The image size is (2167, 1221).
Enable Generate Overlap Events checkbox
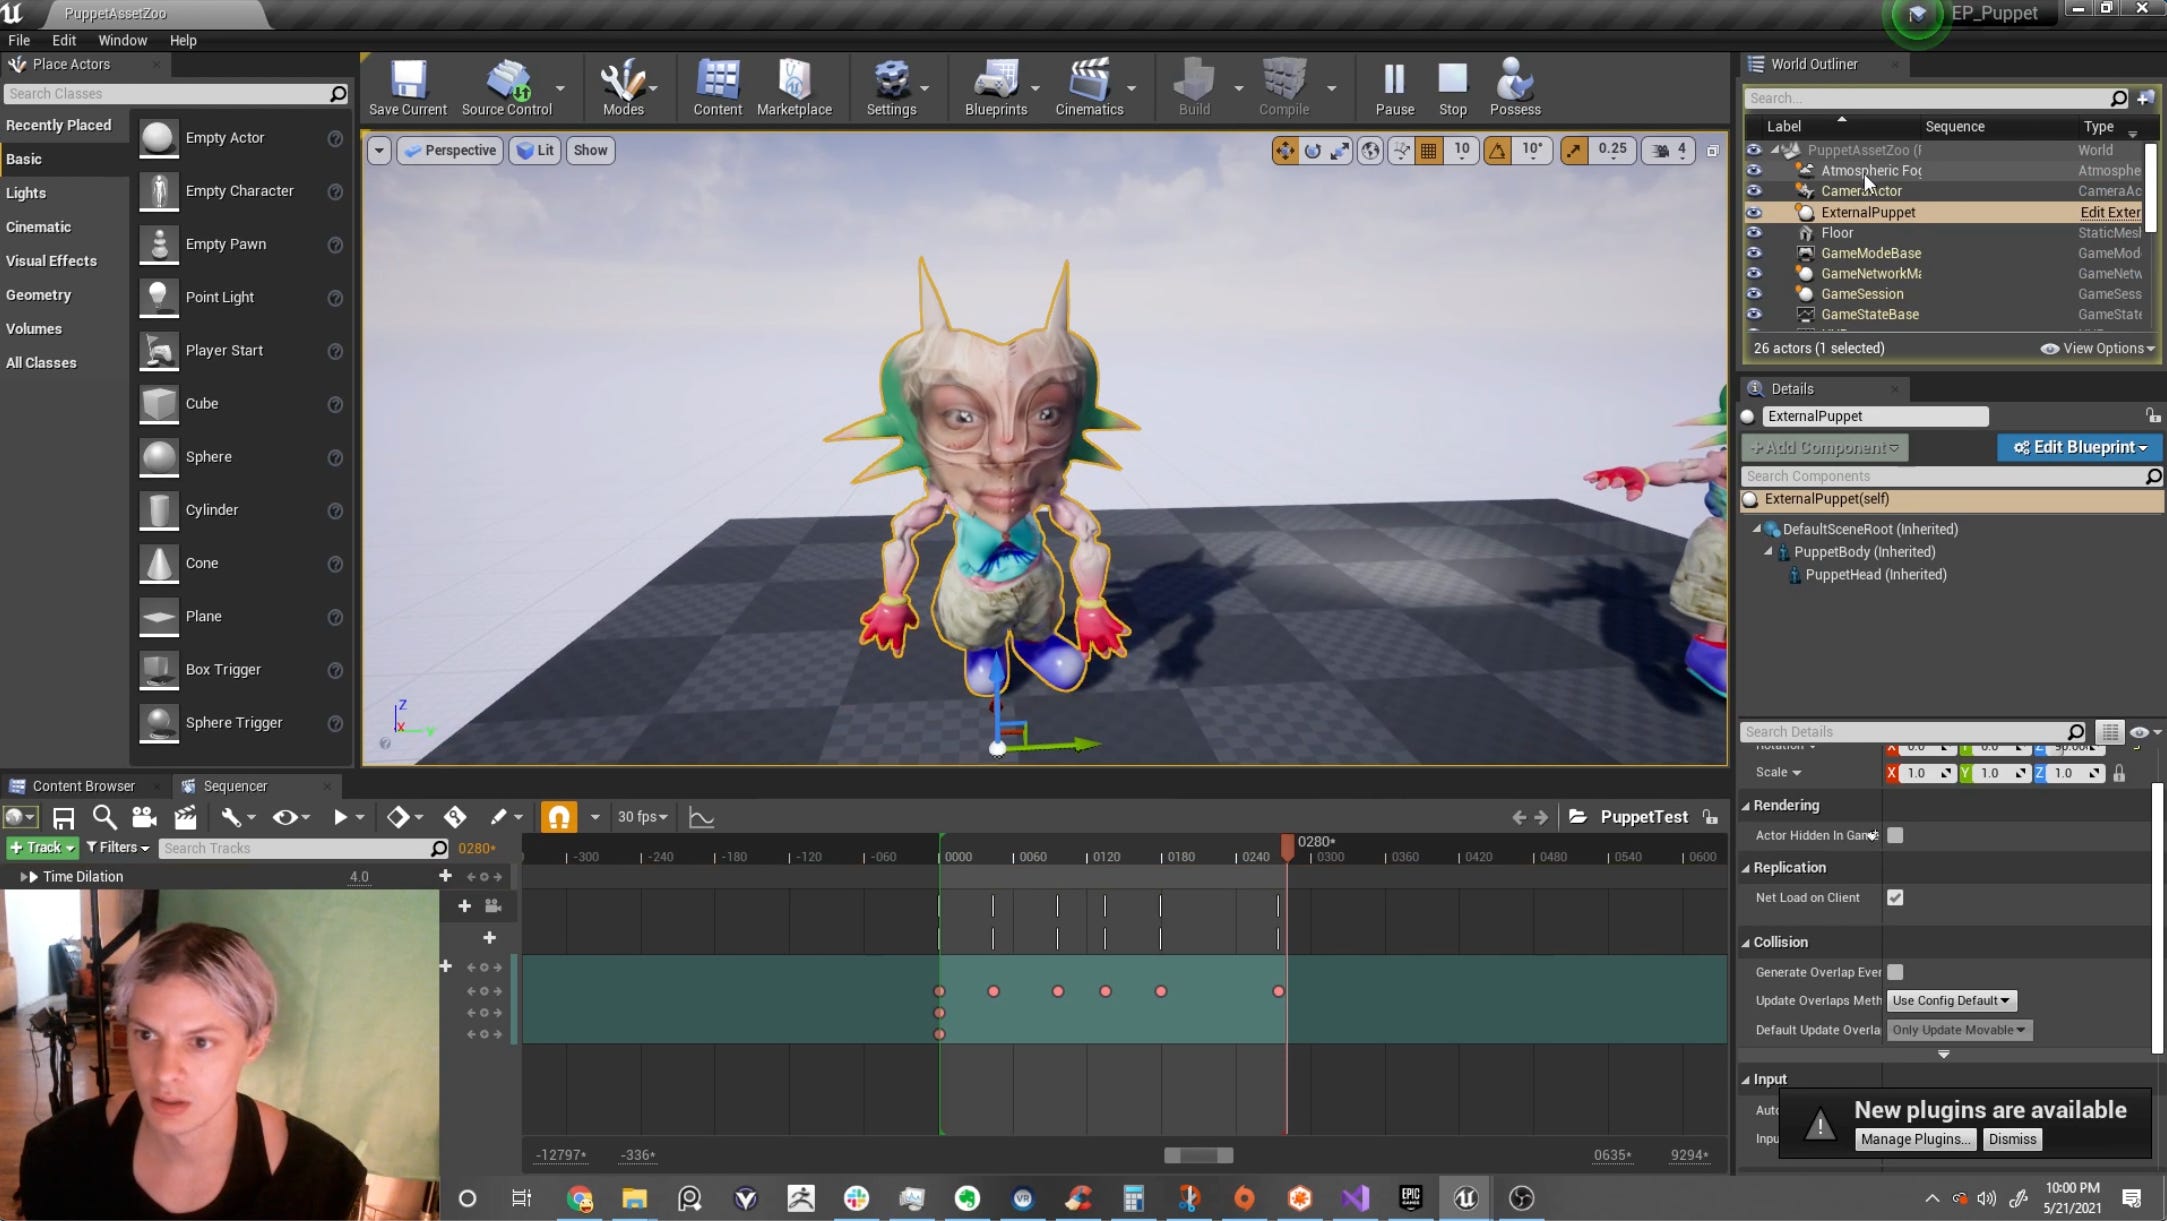click(x=1895, y=972)
